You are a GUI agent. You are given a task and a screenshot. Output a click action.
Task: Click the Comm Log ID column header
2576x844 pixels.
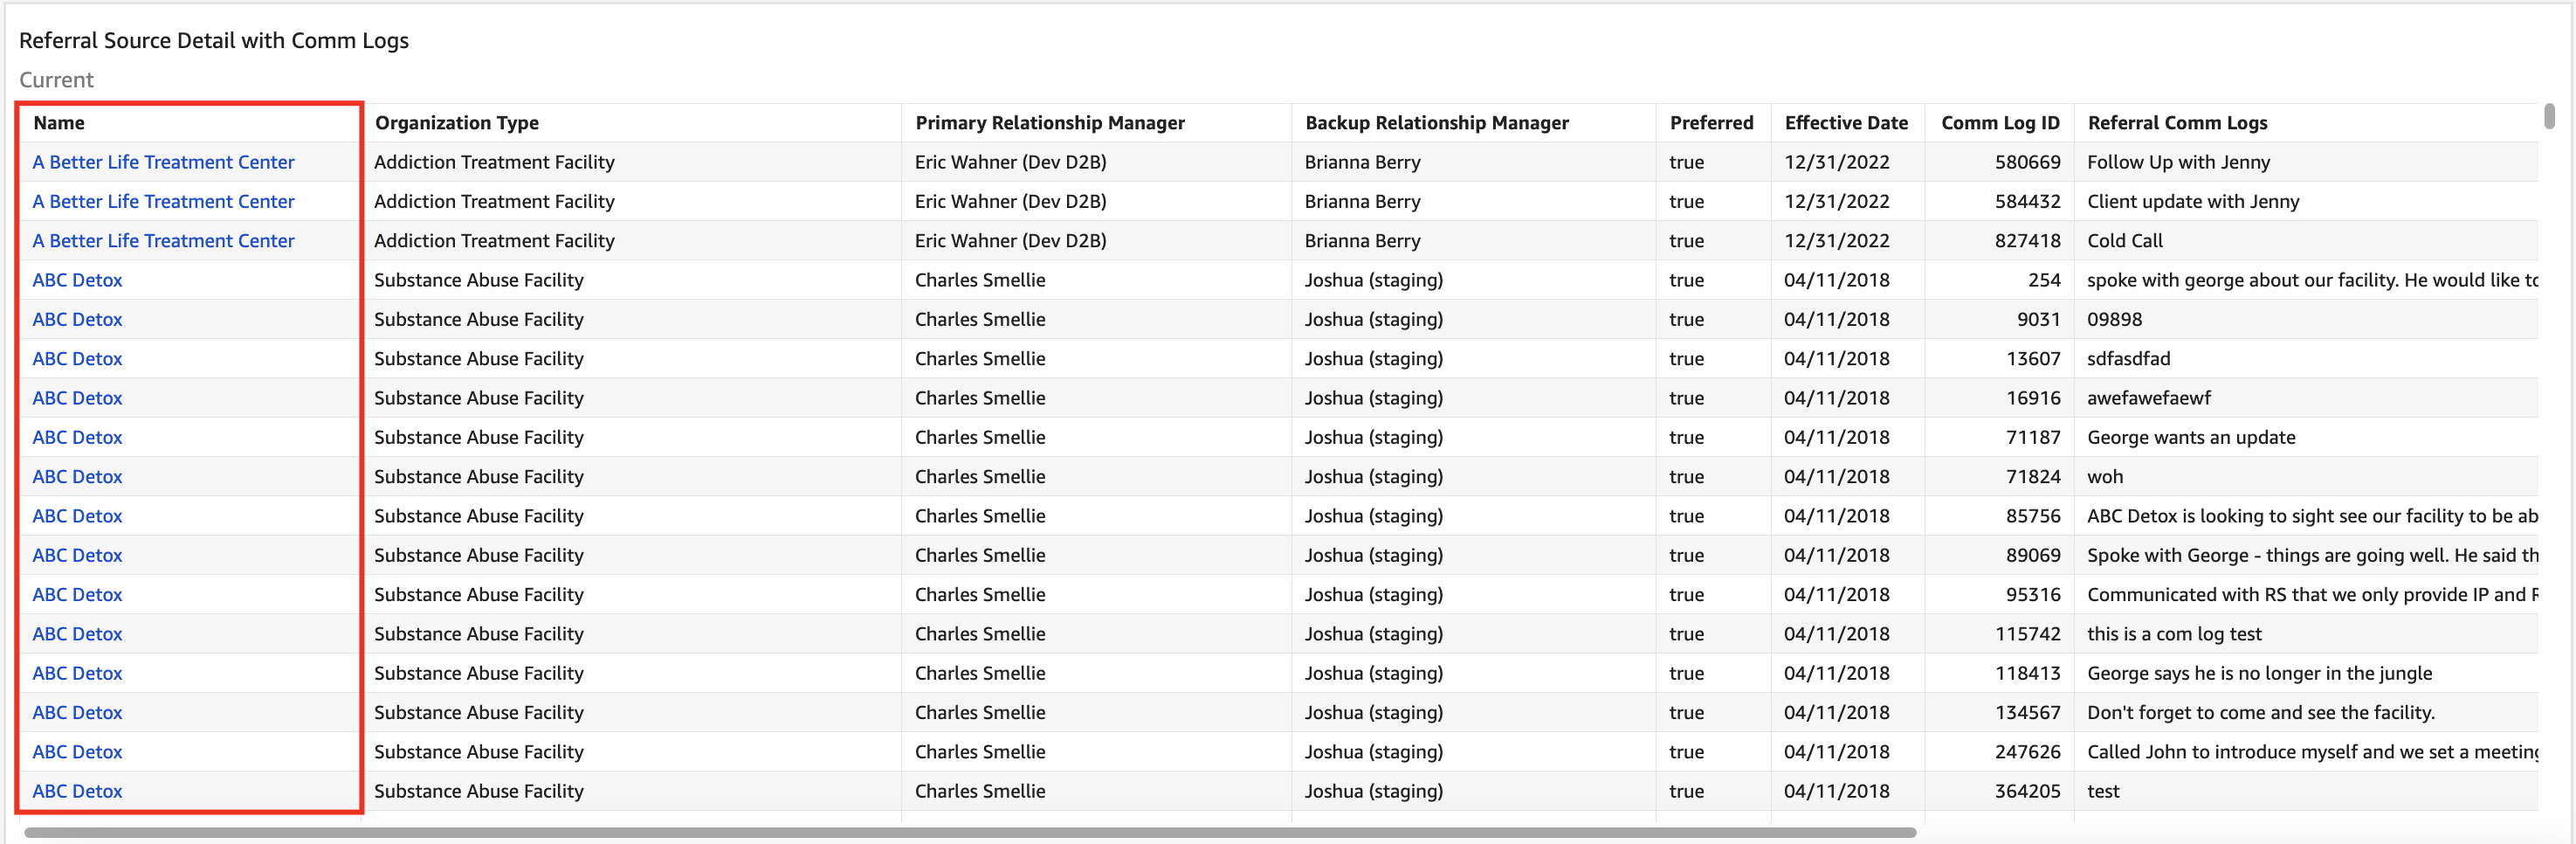coord(1999,123)
